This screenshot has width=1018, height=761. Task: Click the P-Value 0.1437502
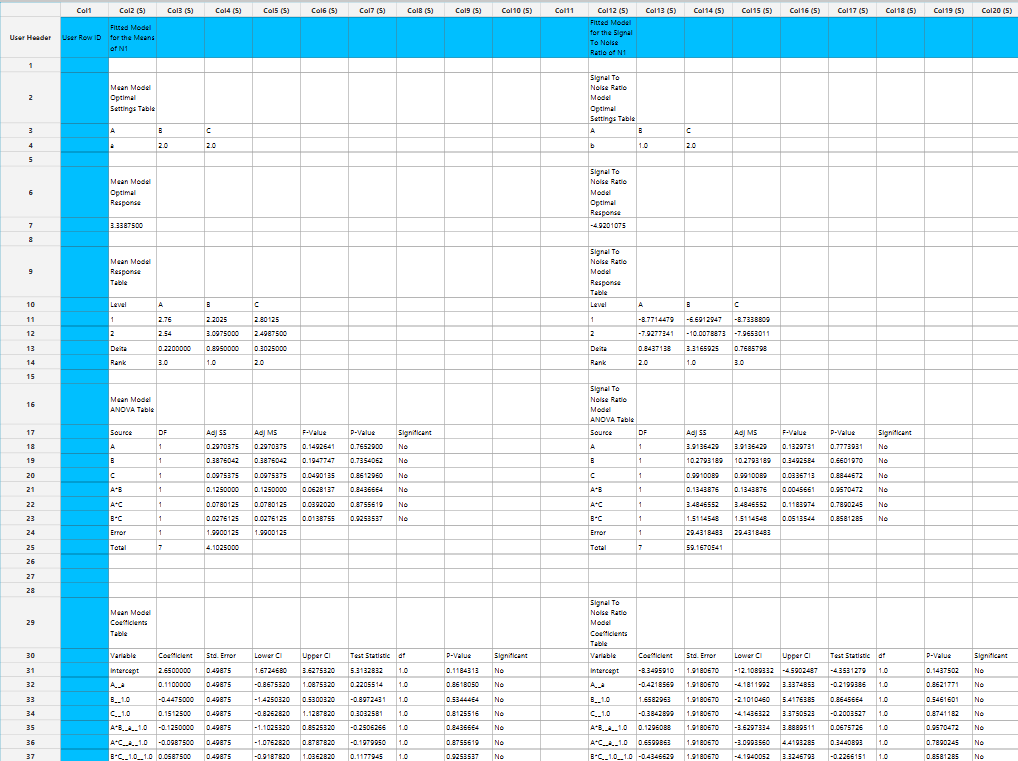[949, 671]
